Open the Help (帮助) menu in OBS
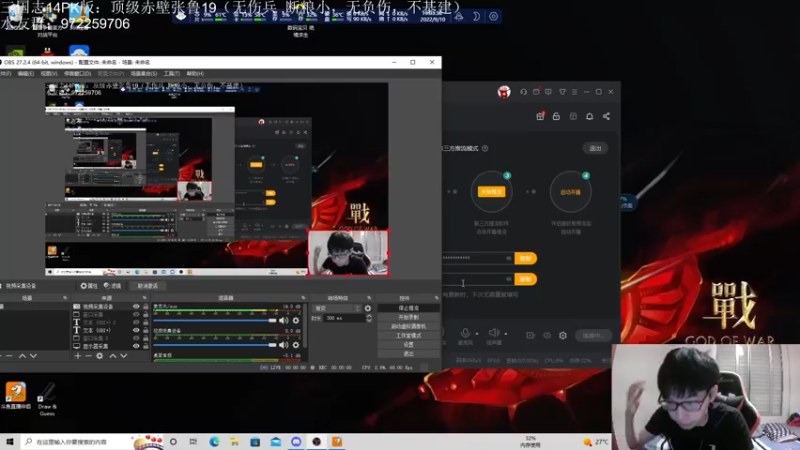Screen dimensions: 800x450 coord(195,73)
